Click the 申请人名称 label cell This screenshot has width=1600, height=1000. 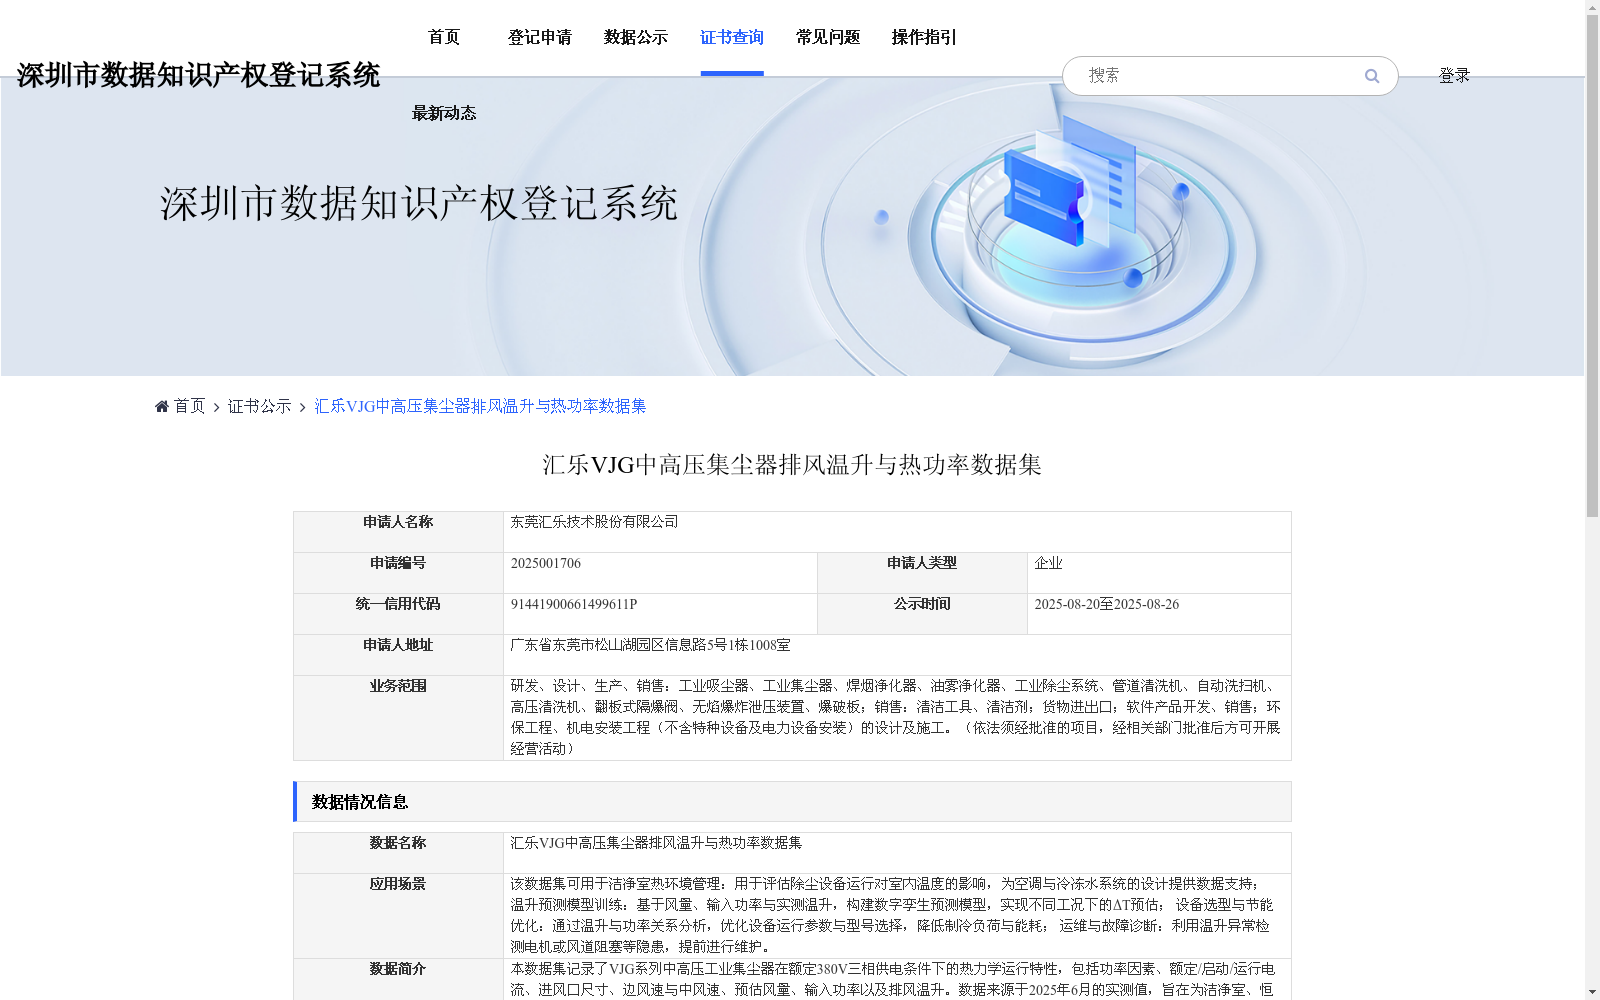398,532
